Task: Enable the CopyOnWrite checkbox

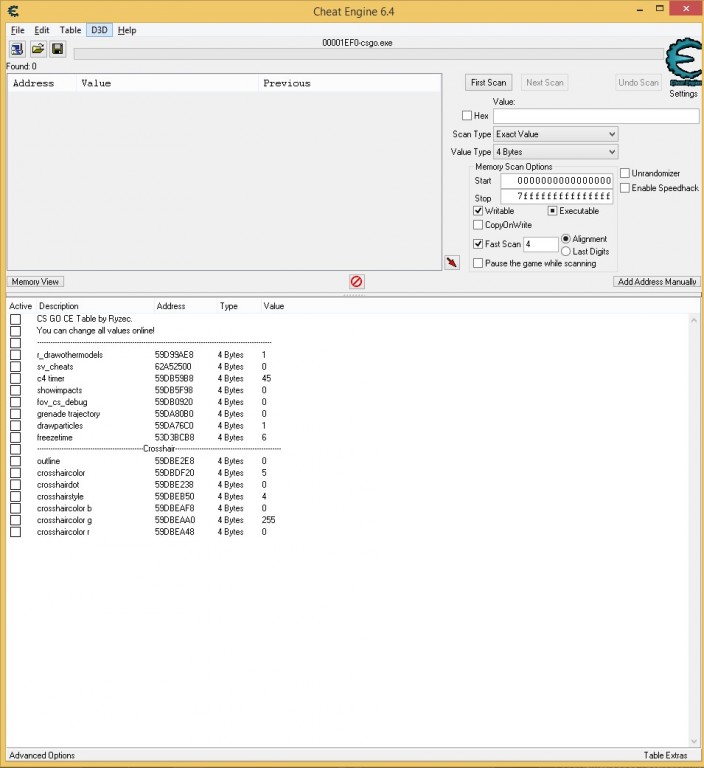Action: coord(478,225)
